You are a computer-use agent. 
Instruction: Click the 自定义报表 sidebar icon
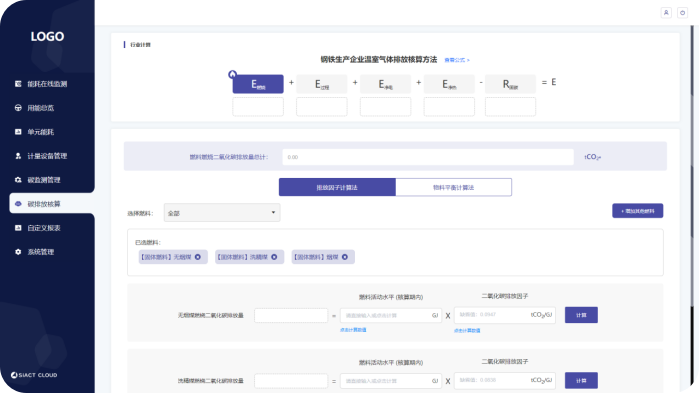coord(18,228)
